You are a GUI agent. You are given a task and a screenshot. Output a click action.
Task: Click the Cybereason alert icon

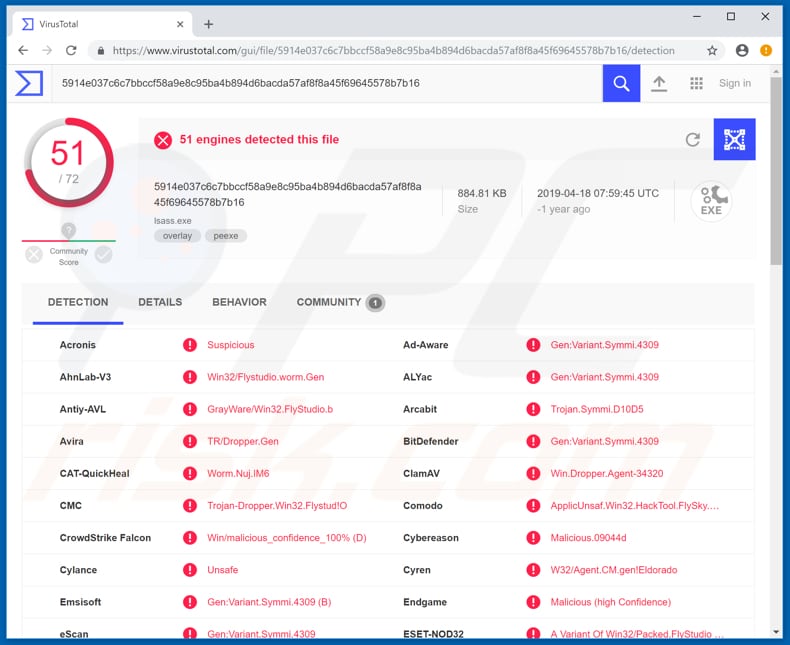tap(533, 538)
